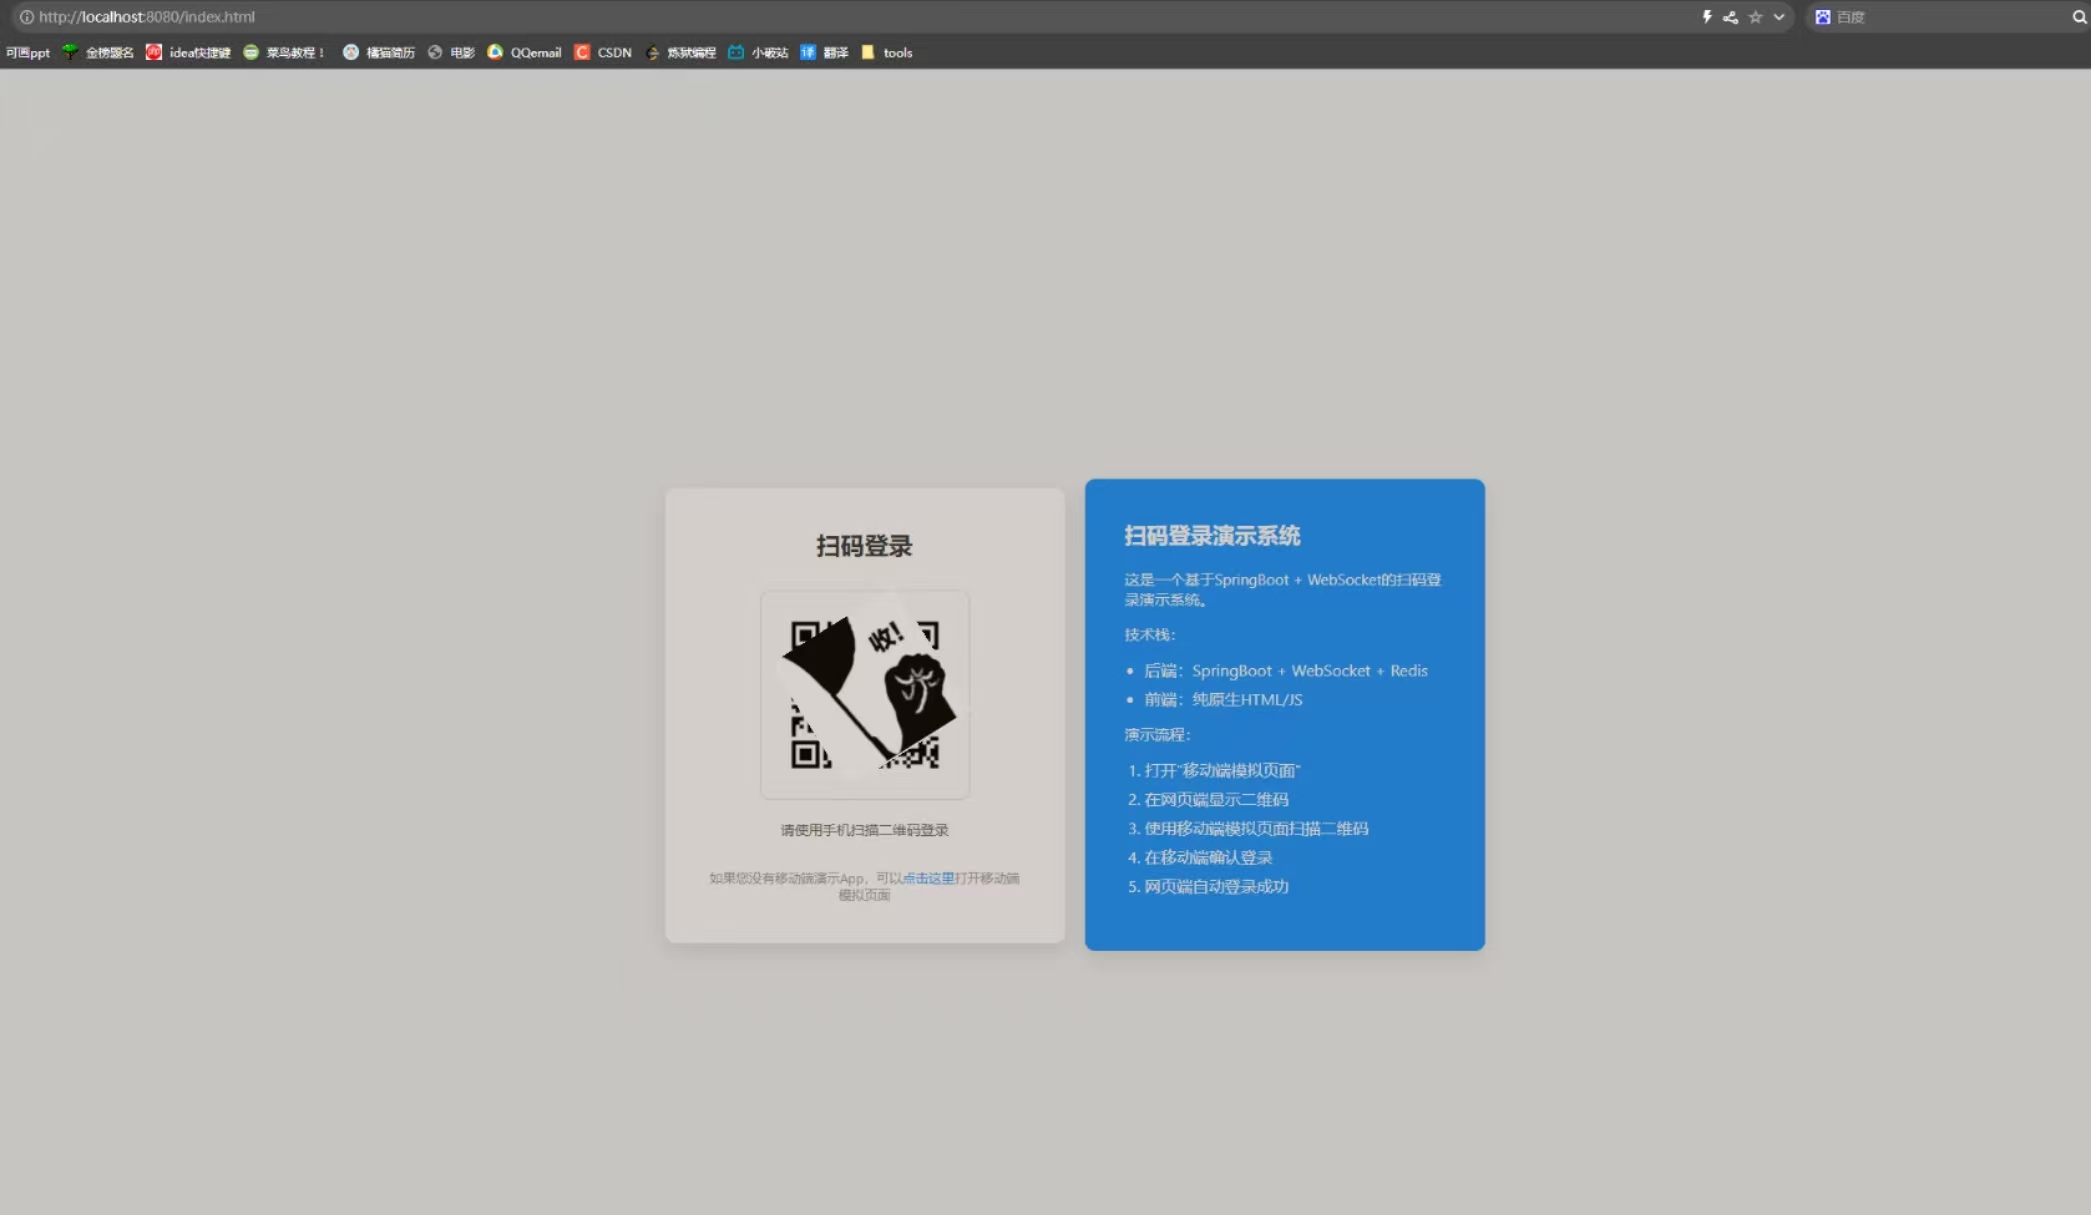Focus the 百度 search input field

pyautogui.click(x=1950, y=17)
